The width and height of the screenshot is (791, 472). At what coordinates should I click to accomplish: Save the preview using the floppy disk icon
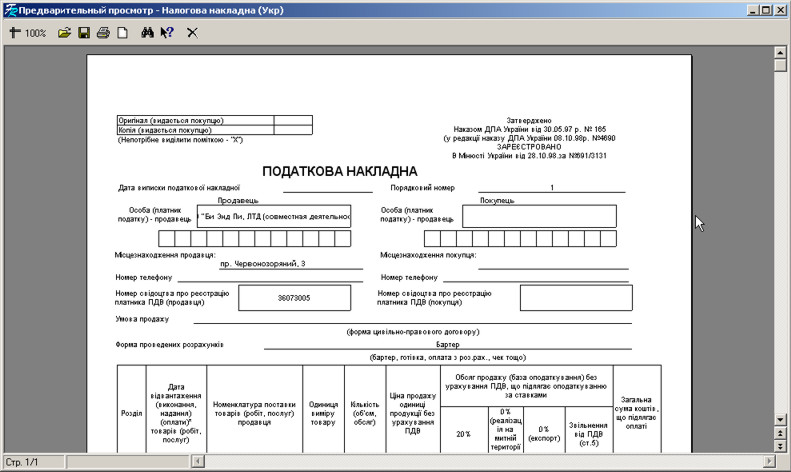point(84,33)
